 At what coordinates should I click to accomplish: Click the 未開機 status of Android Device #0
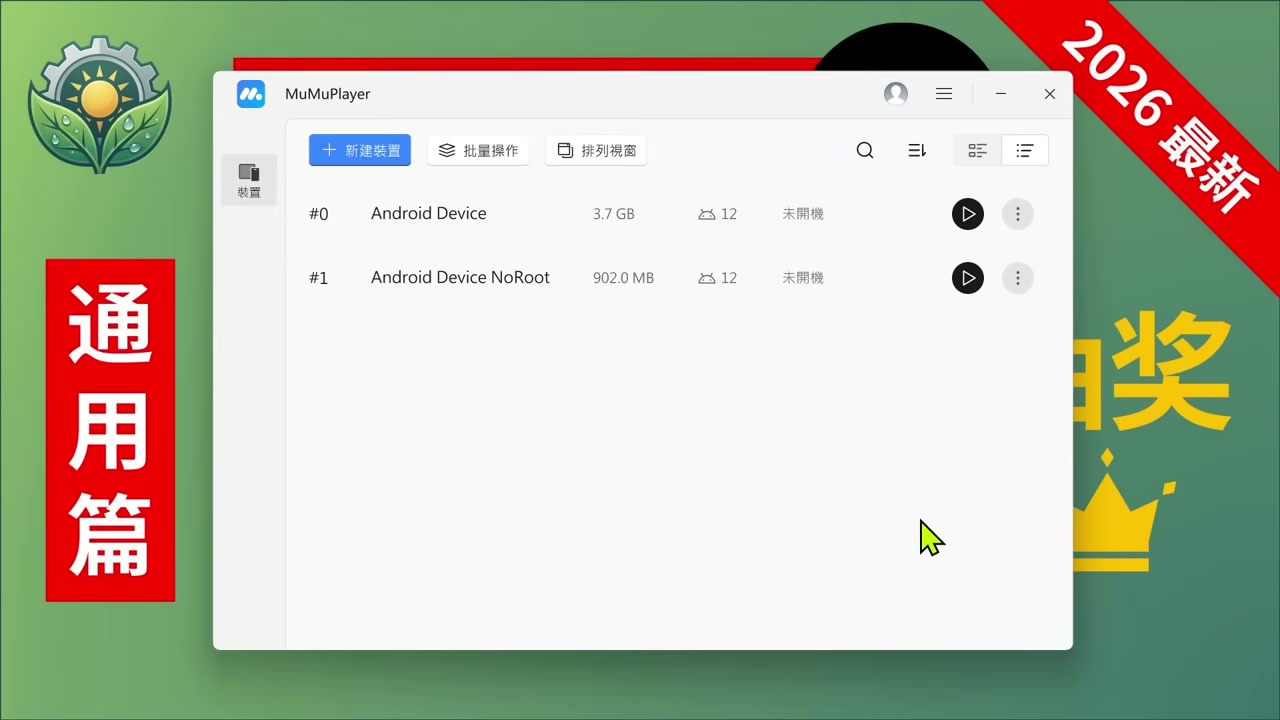[x=803, y=214]
